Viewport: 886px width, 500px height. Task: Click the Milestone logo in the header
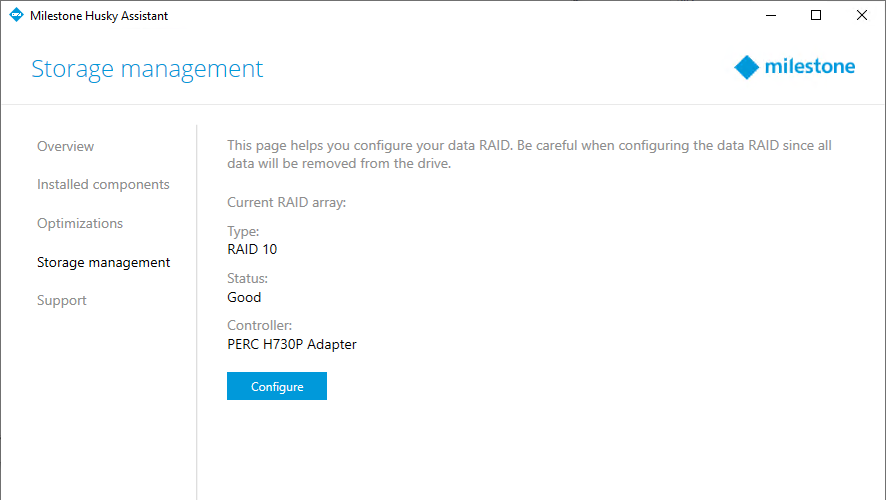pyautogui.click(x=794, y=67)
